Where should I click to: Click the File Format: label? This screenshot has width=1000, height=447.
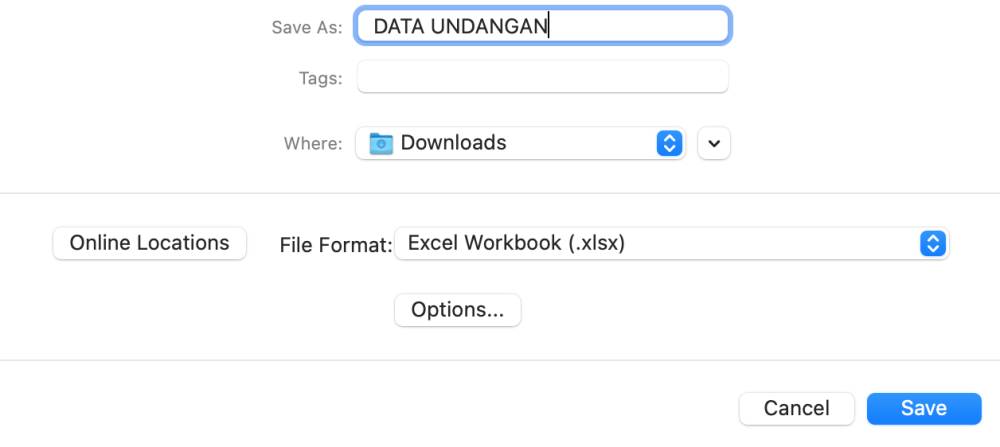coord(335,245)
